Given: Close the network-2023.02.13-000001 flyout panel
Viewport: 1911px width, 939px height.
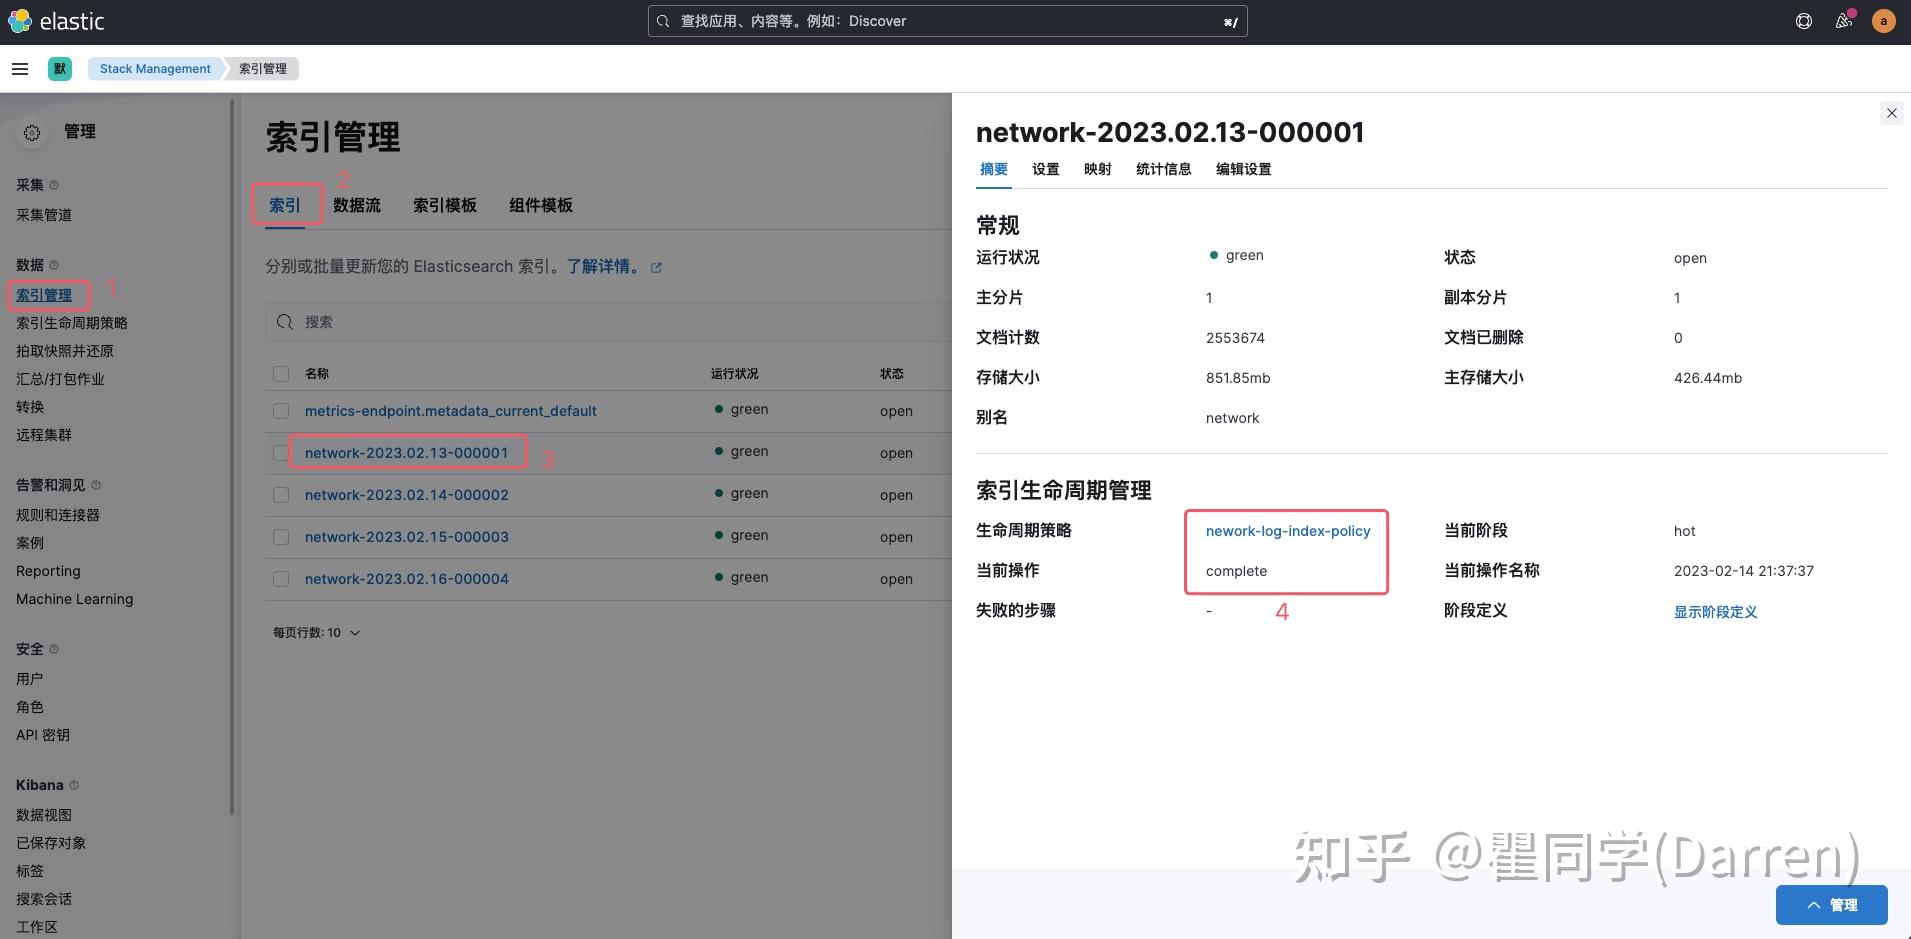Looking at the screenshot, I should (x=1891, y=113).
